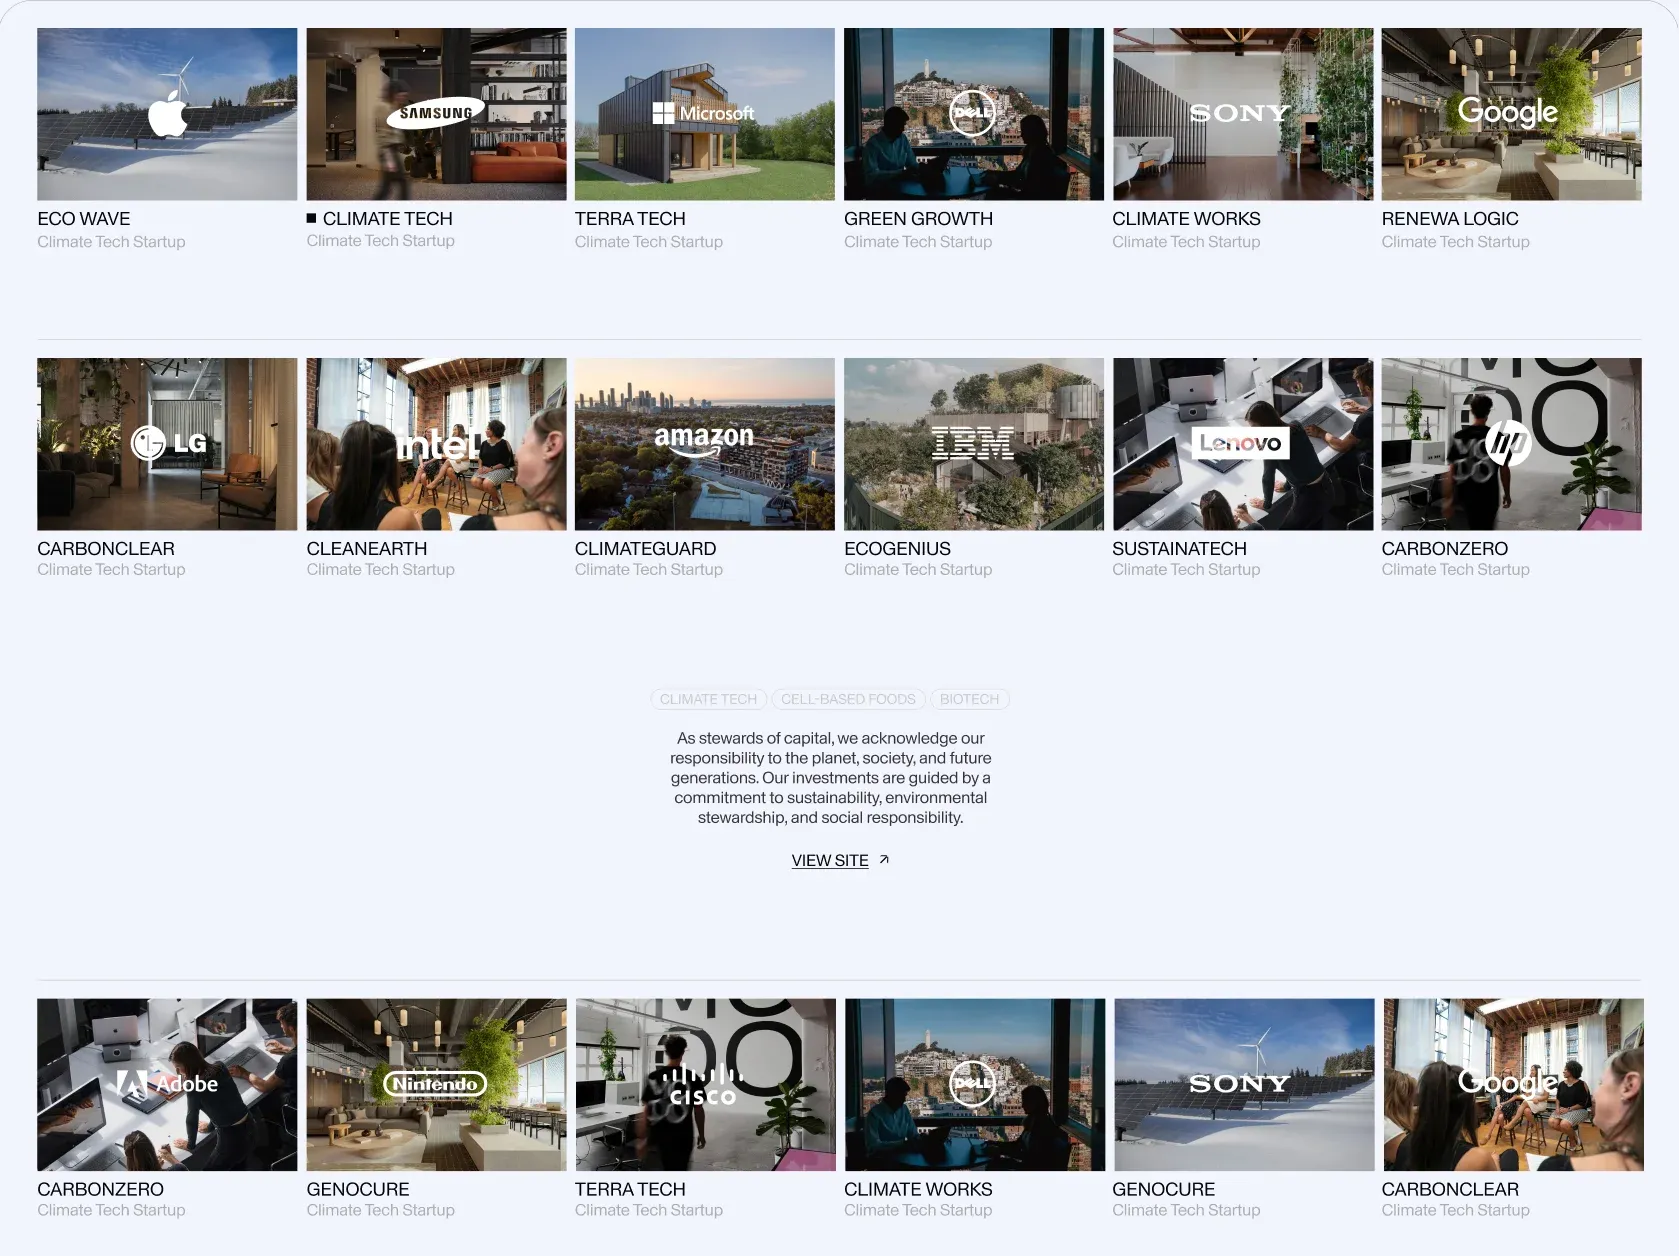Select the CLIMATE TECH filter tag
The image size is (1679, 1256).
point(708,699)
